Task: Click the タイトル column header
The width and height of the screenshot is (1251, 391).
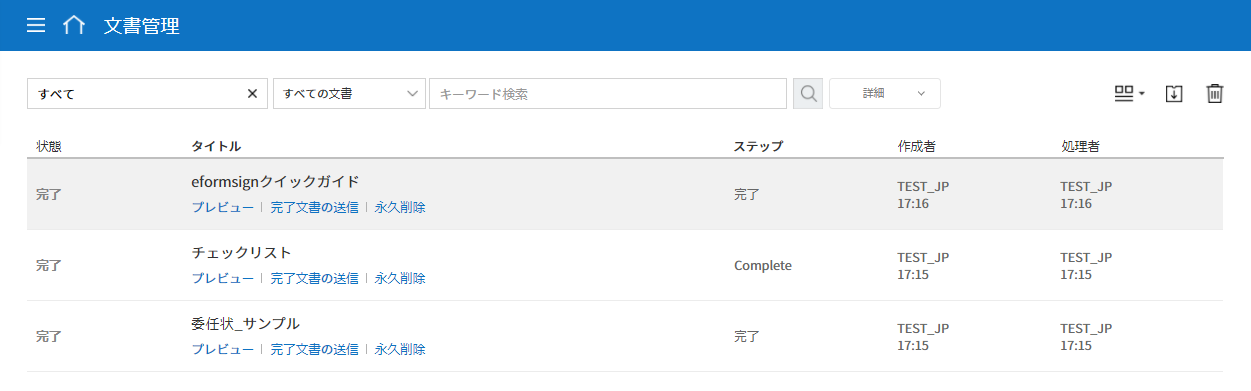Action: 216,146
